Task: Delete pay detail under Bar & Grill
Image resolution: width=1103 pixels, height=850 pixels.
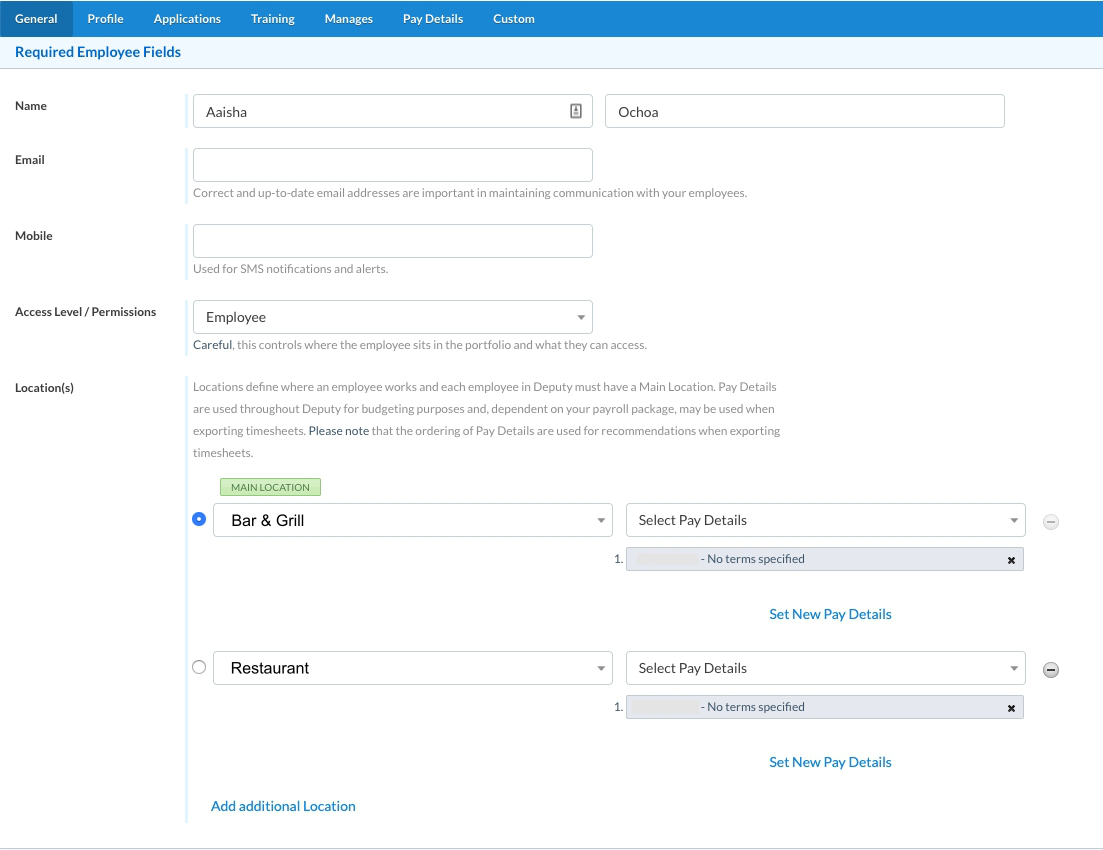Action: (1011, 560)
